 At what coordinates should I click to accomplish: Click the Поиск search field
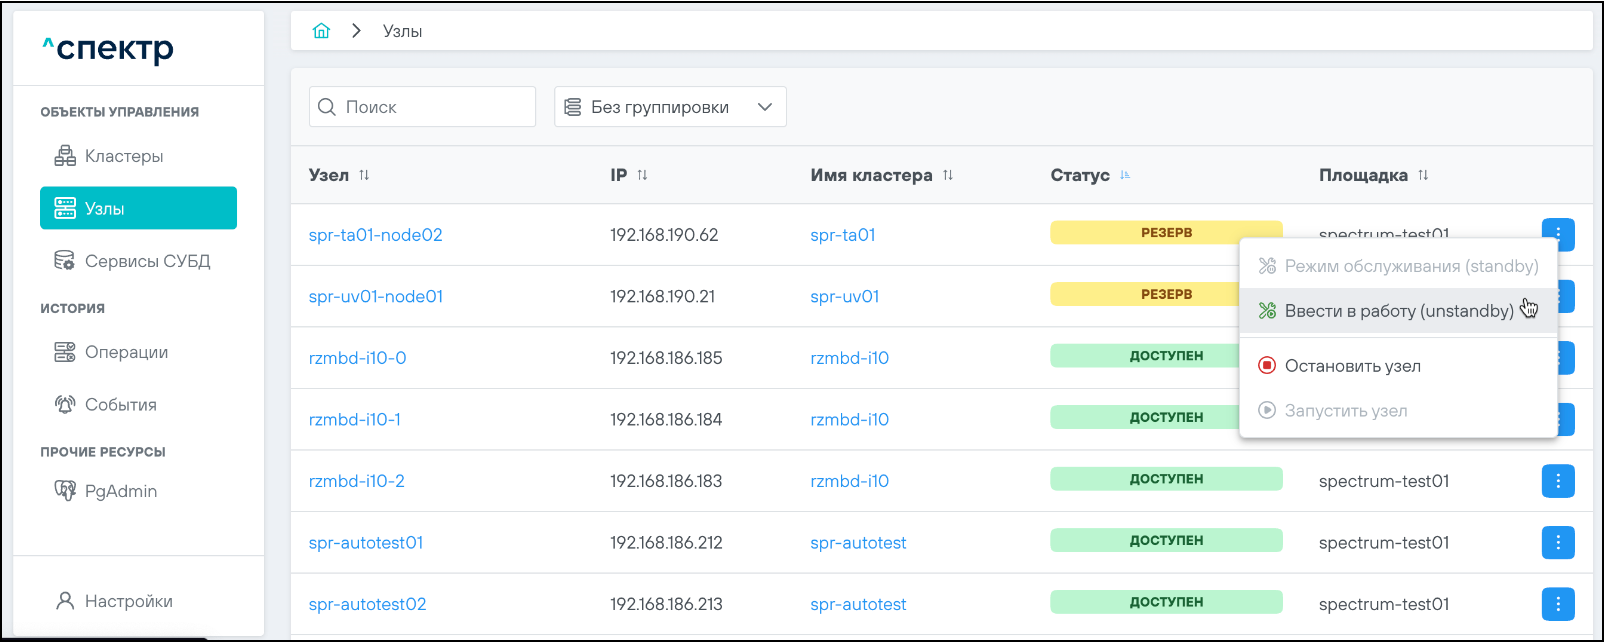point(435,107)
